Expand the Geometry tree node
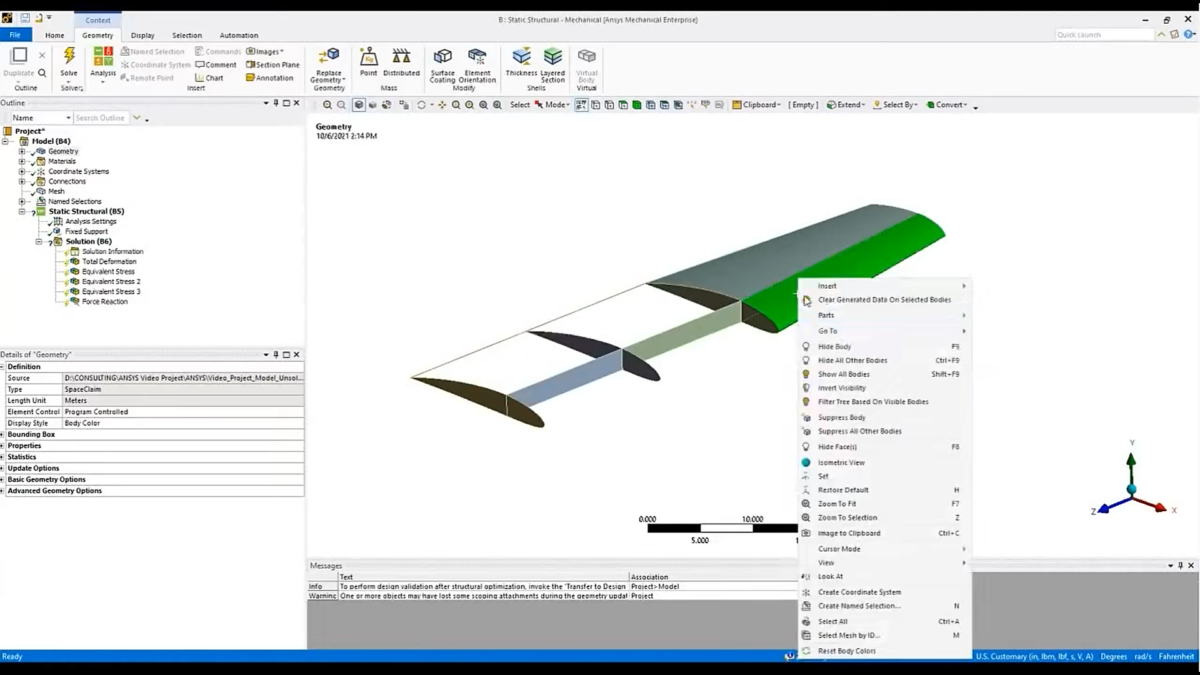Viewport: 1200px width, 675px height. (22, 151)
